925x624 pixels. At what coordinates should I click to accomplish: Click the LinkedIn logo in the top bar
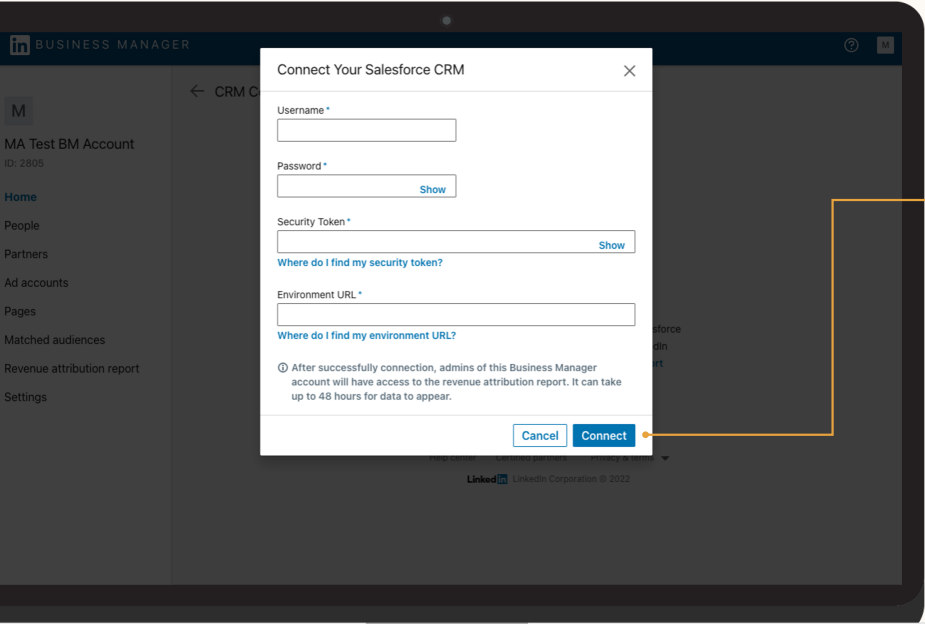(x=17, y=44)
